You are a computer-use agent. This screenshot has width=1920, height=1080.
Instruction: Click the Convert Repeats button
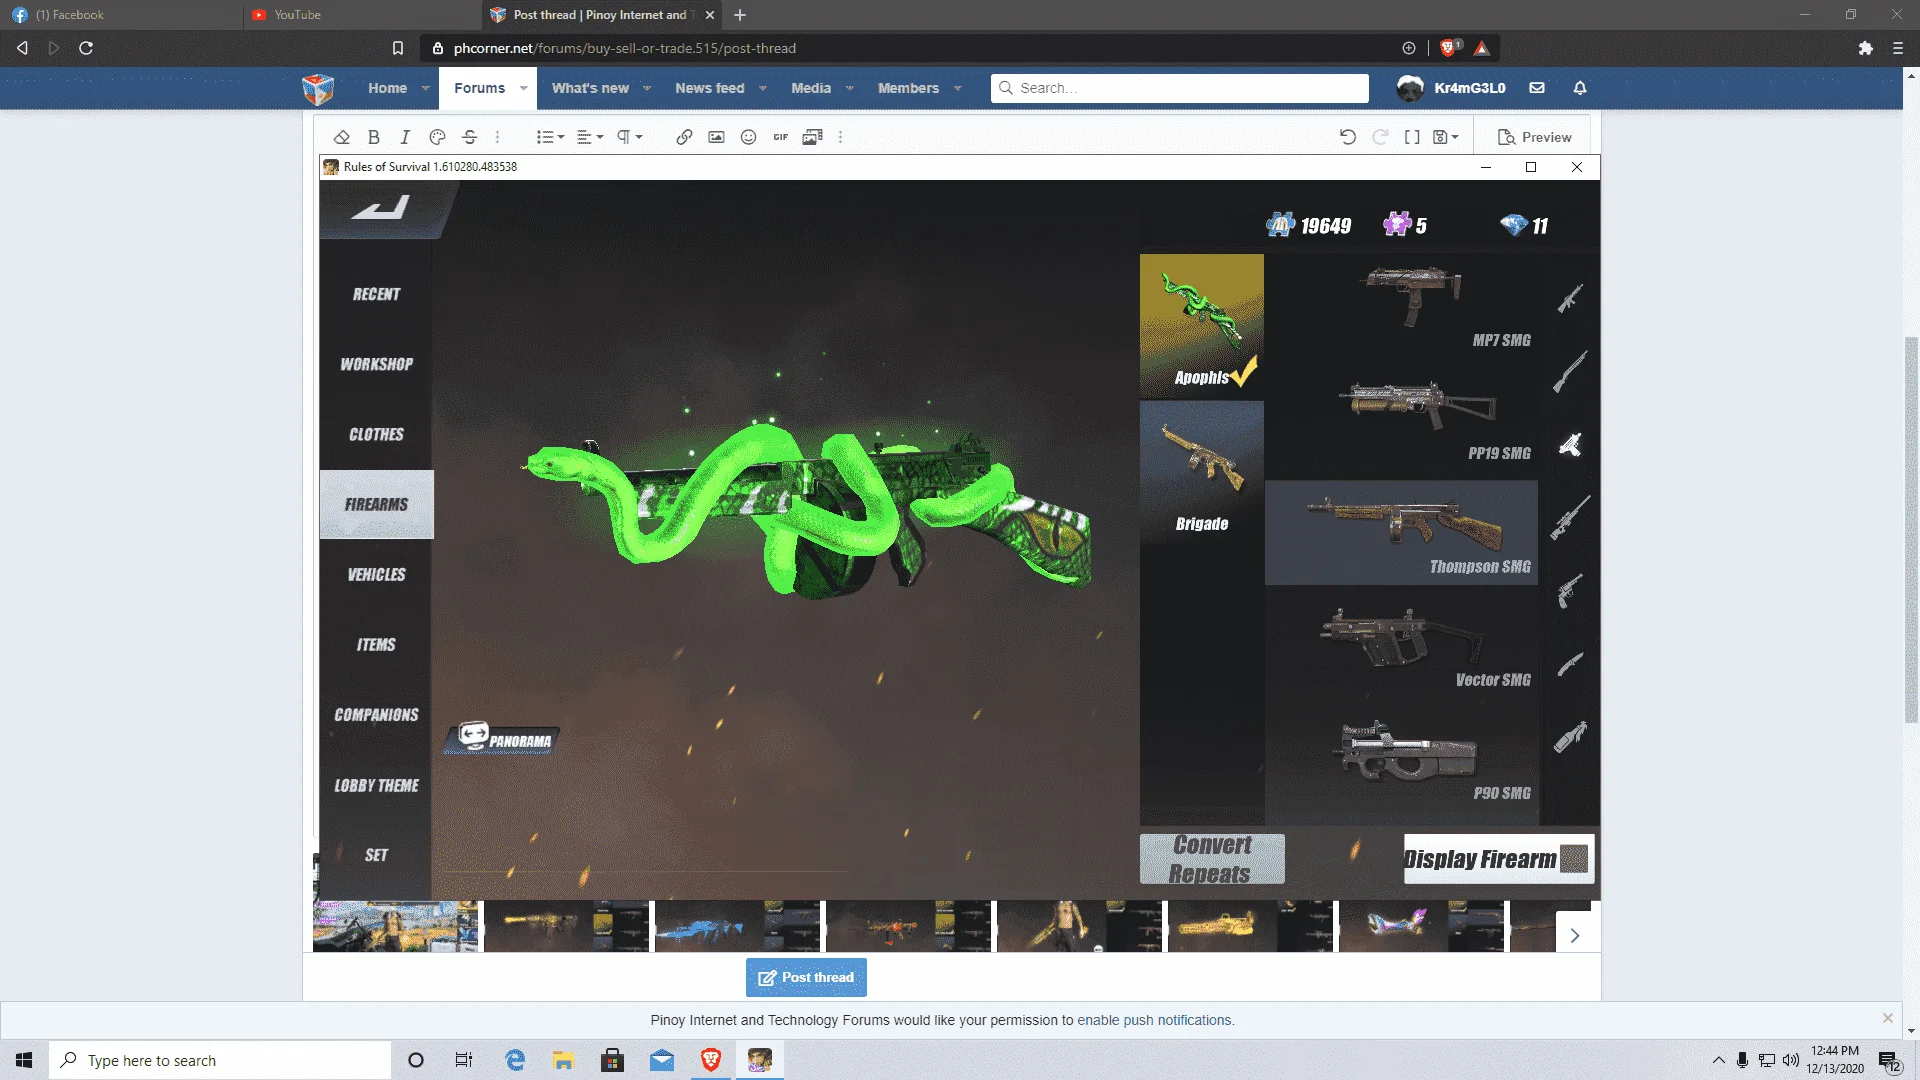[x=1212, y=859]
